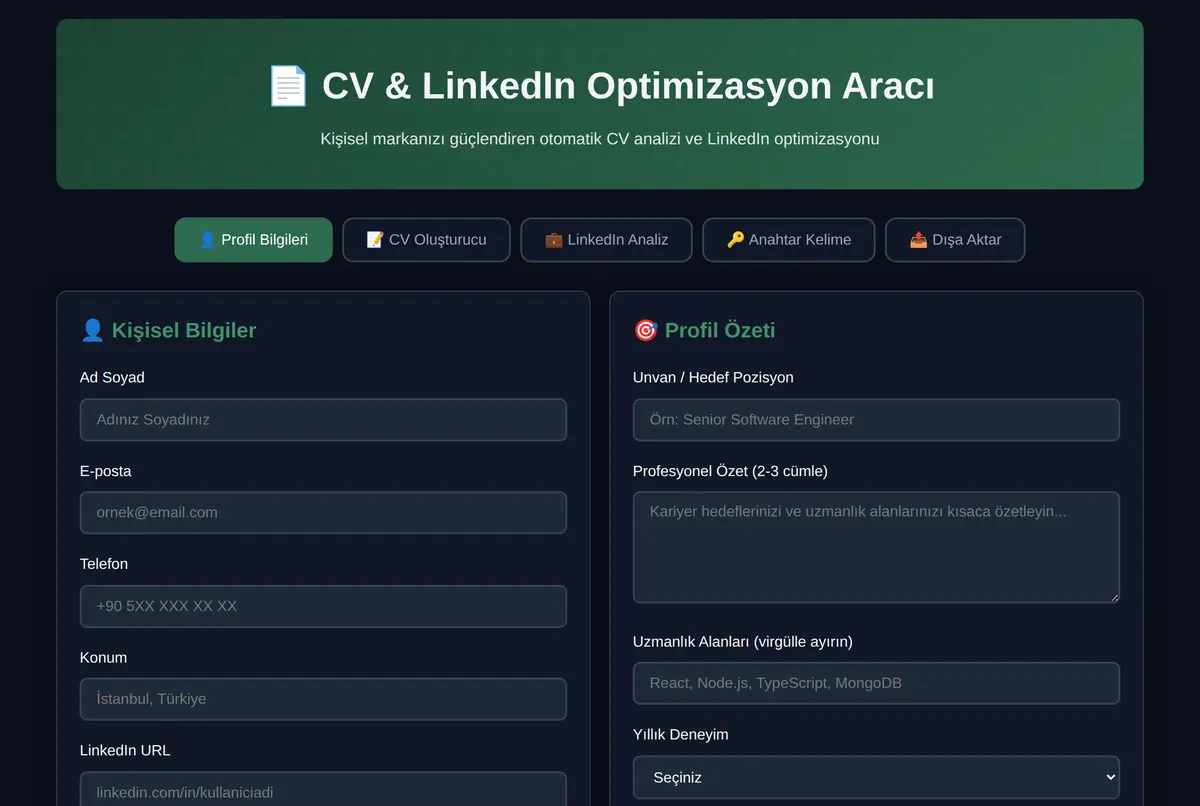Open the Yıllık Deneyim dropdown
This screenshot has height=806, width=1200.
pos(876,777)
